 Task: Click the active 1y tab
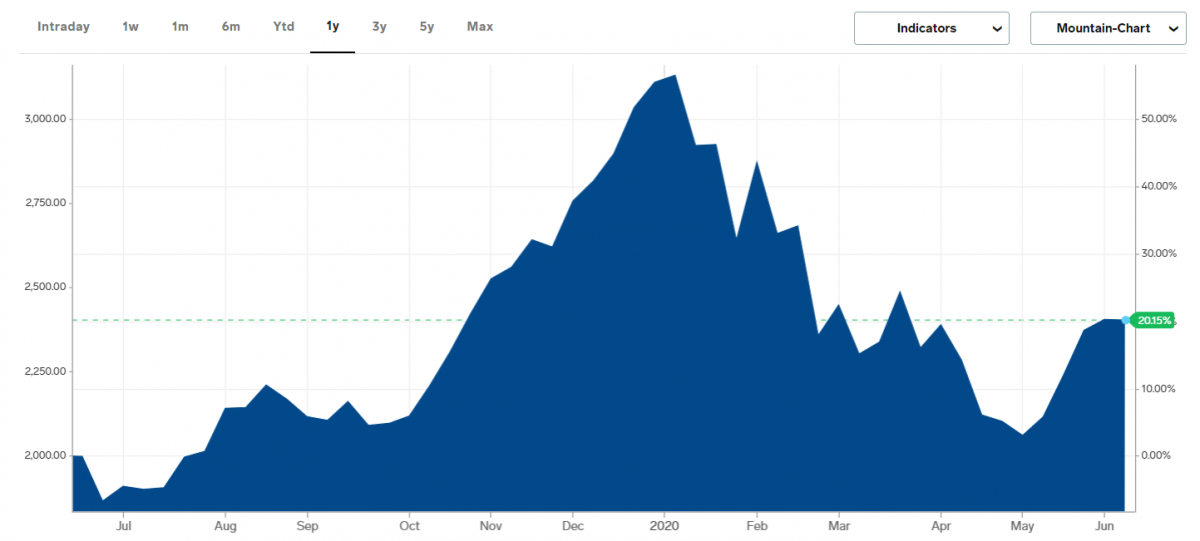pyautogui.click(x=333, y=27)
